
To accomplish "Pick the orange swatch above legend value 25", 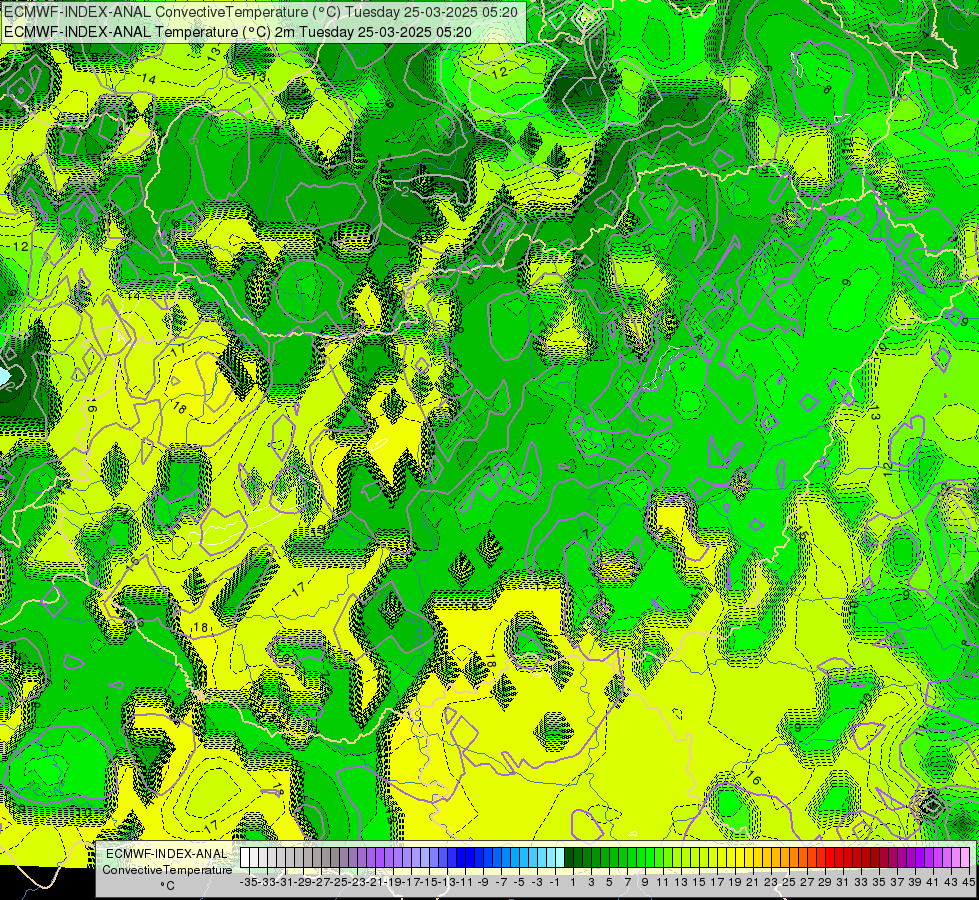I will (x=785, y=857).
